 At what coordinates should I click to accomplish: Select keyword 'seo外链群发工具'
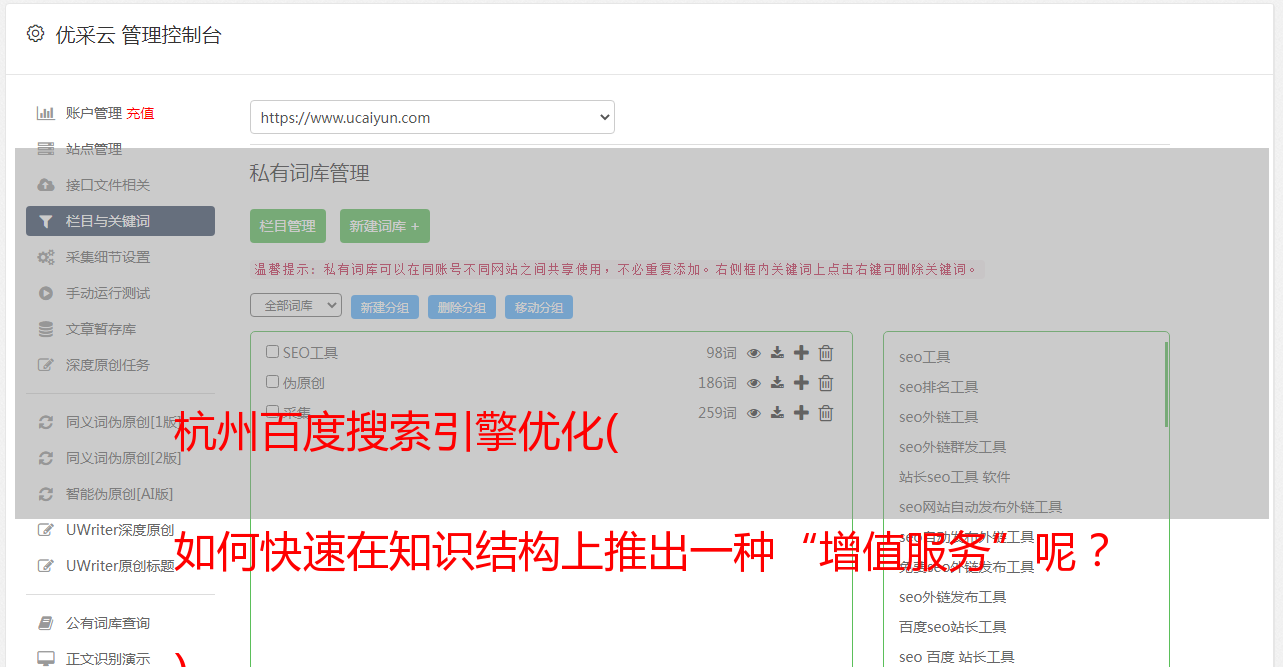point(953,447)
